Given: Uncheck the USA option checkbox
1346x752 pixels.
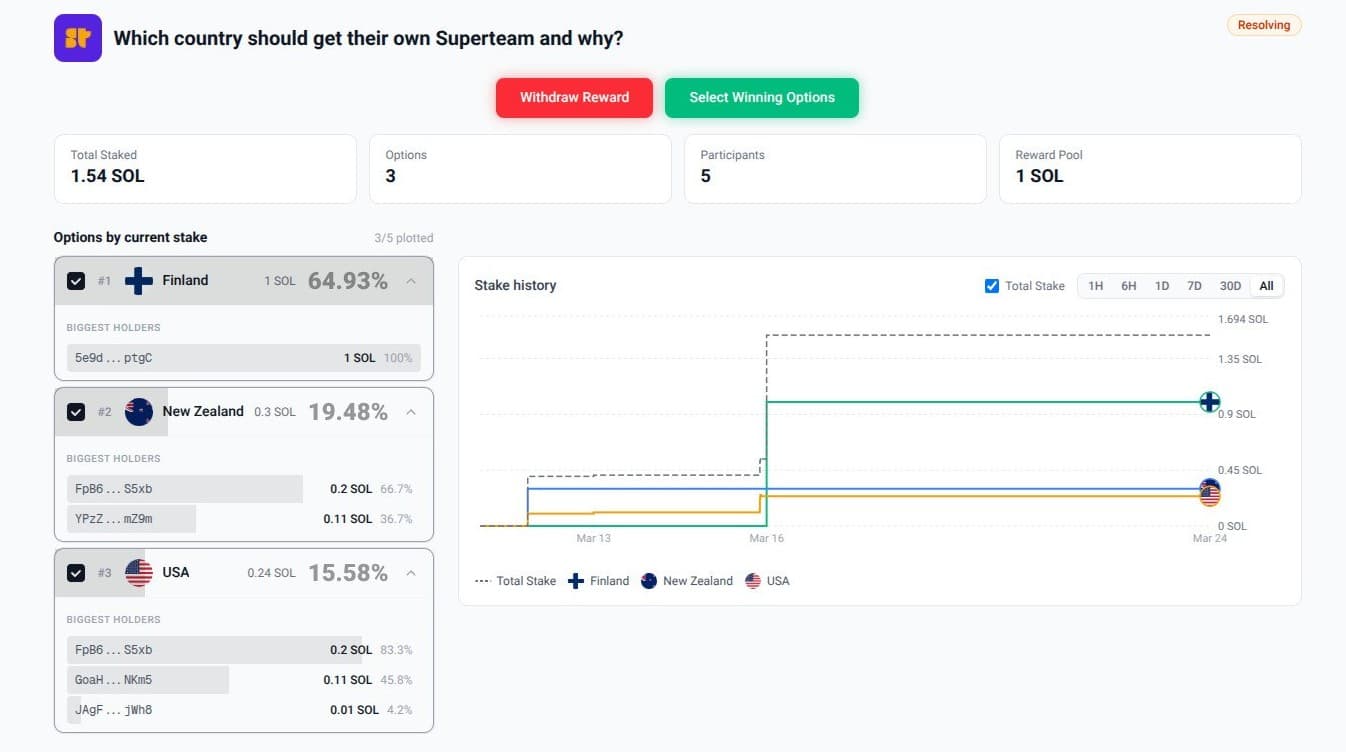Looking at the screenshot, I should click(x=76, y=573).
